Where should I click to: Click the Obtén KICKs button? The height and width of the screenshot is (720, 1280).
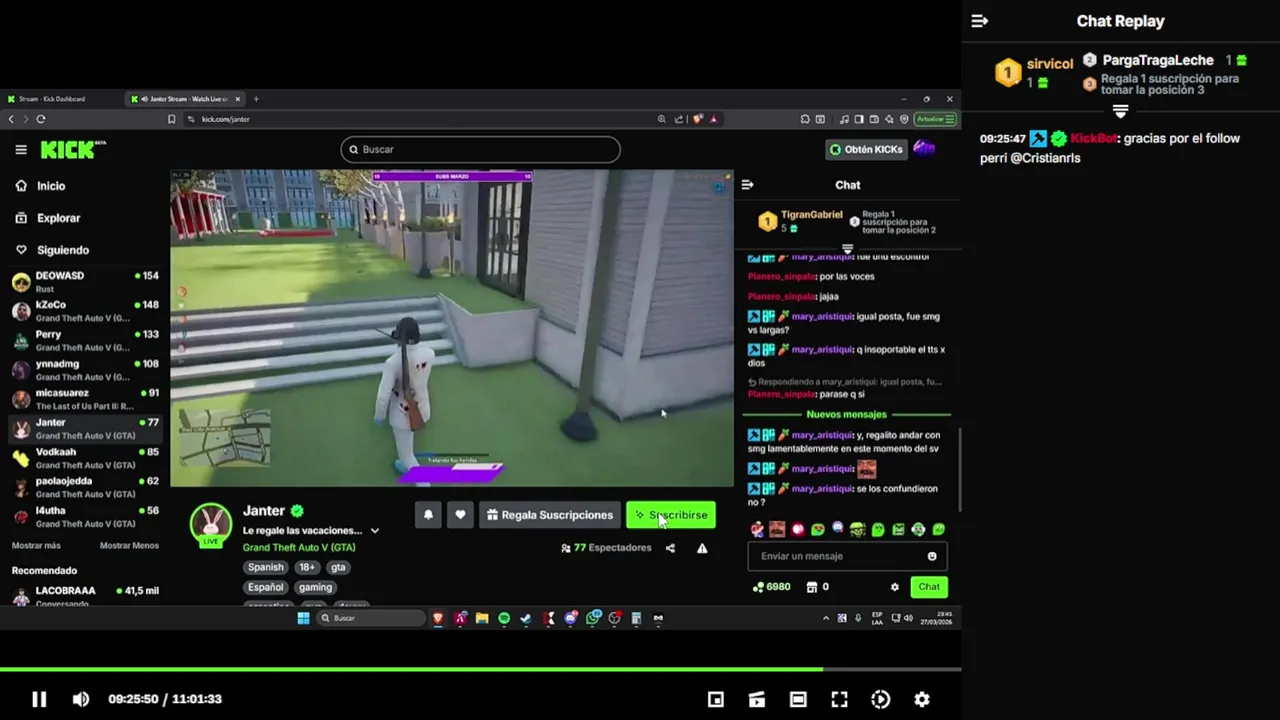click(866, 149)
